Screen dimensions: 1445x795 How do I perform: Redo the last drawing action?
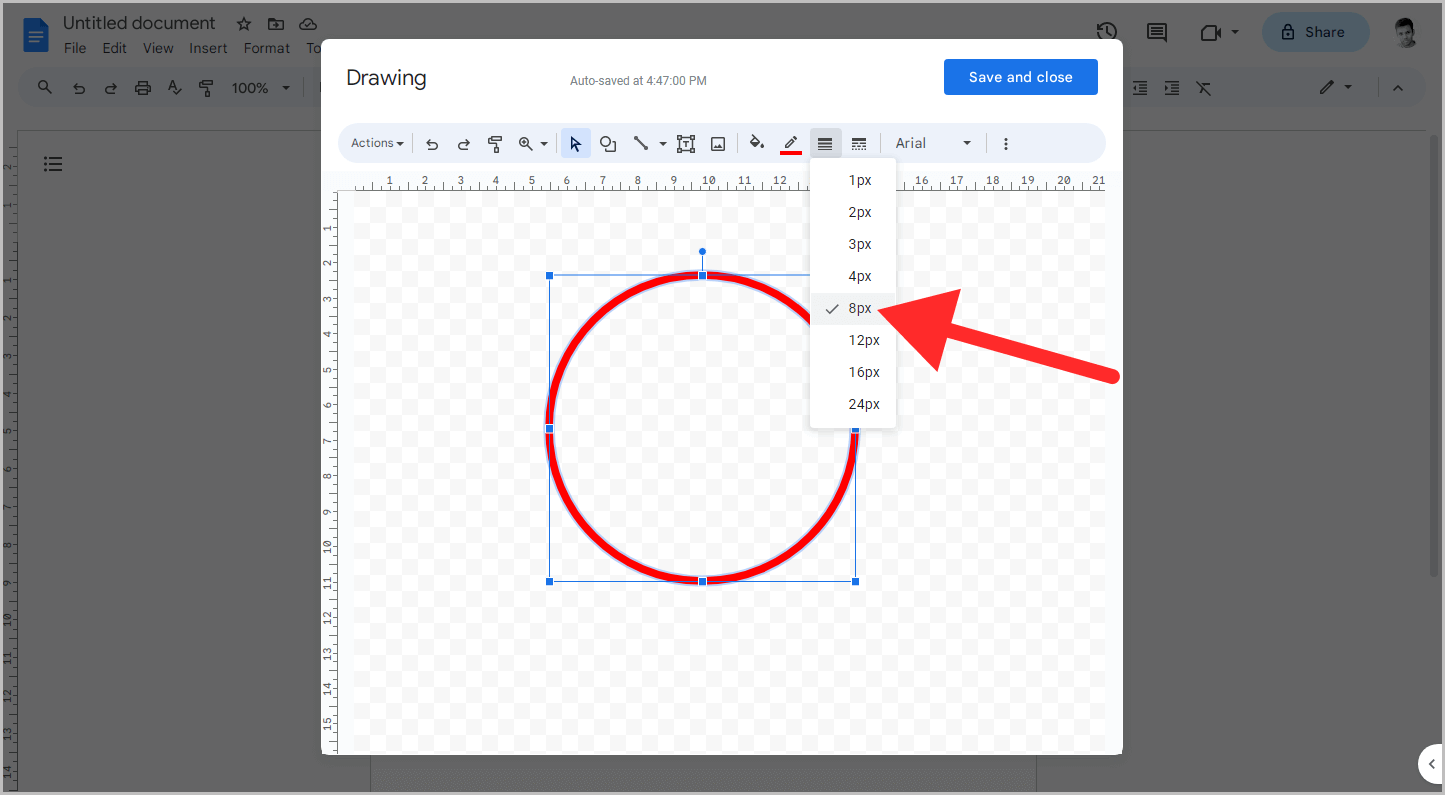[x=463, y=143]
